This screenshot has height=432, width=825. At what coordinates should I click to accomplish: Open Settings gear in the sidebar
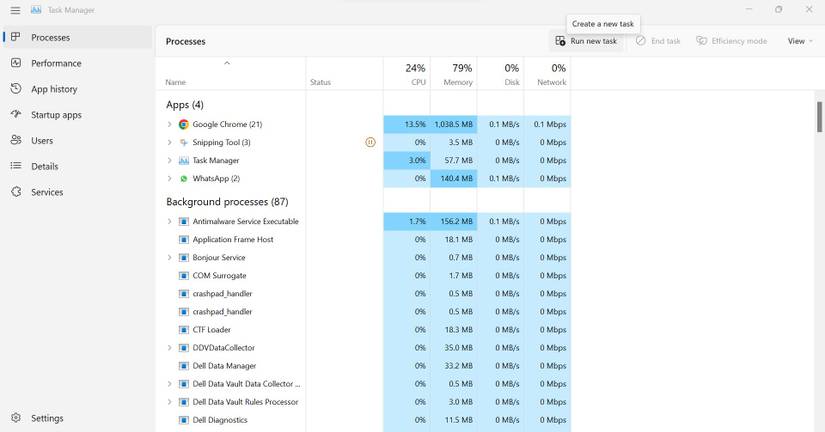point(16,418)
